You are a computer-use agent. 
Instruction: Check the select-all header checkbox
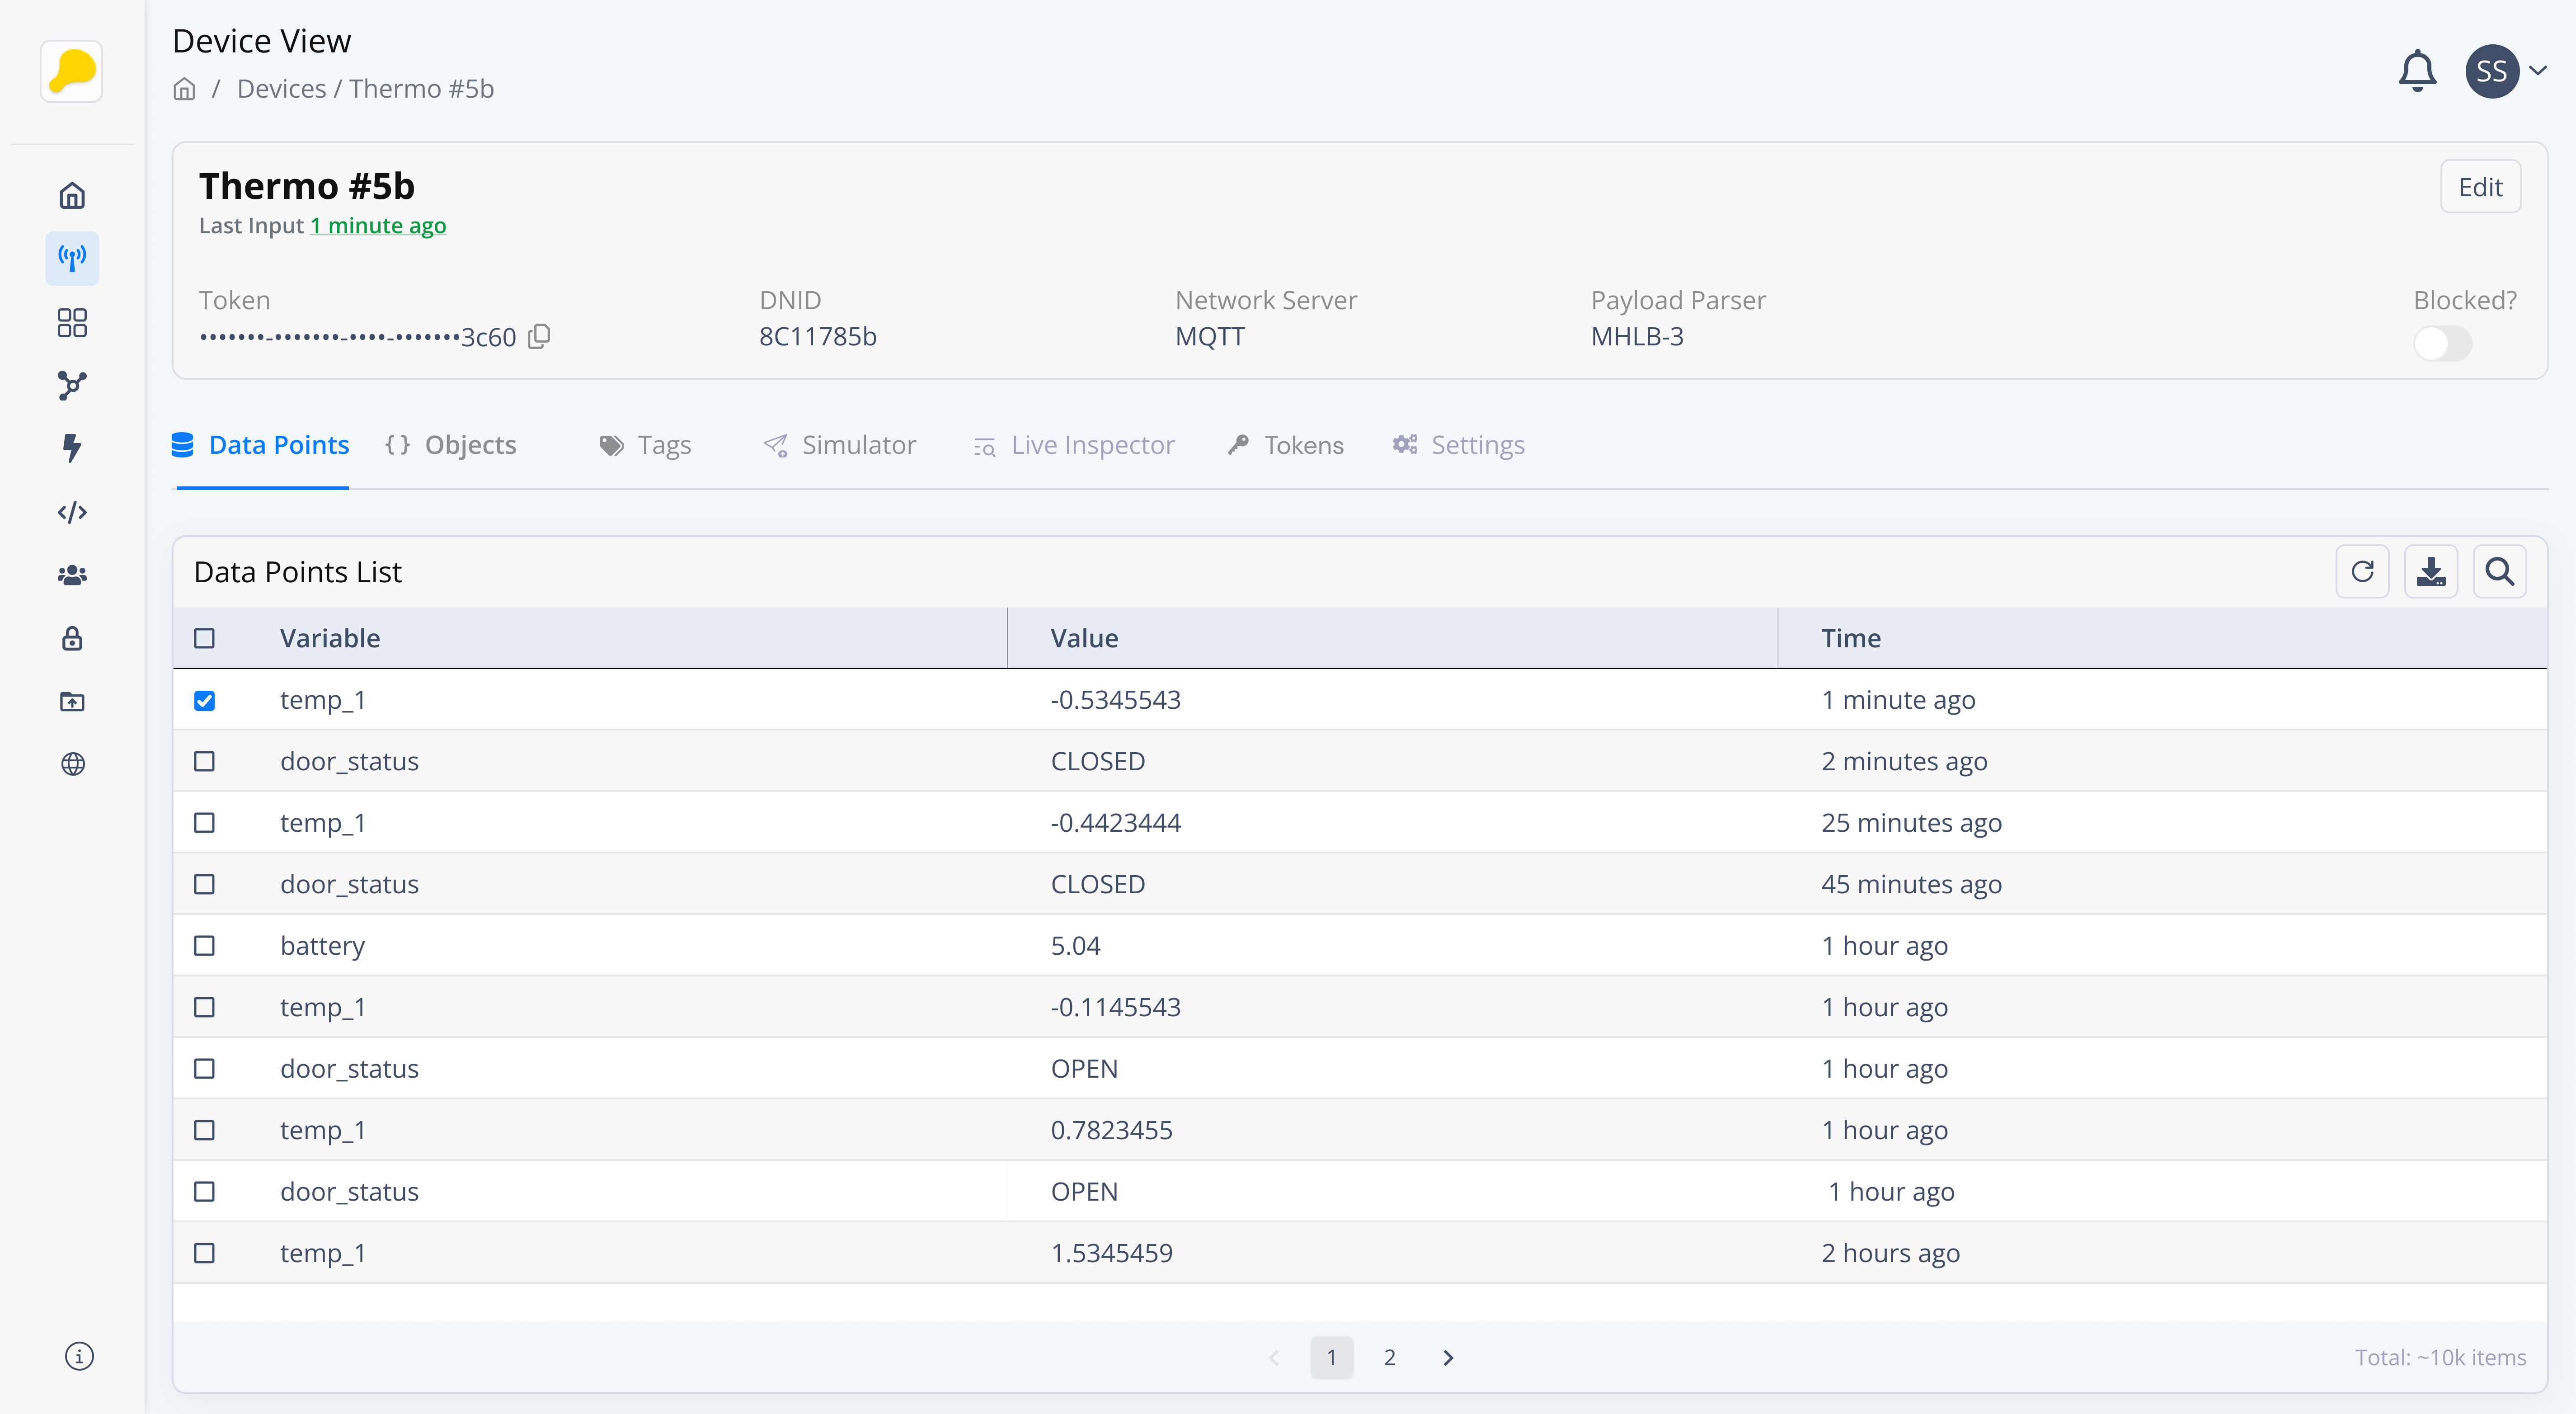click(x=204, y=638)
